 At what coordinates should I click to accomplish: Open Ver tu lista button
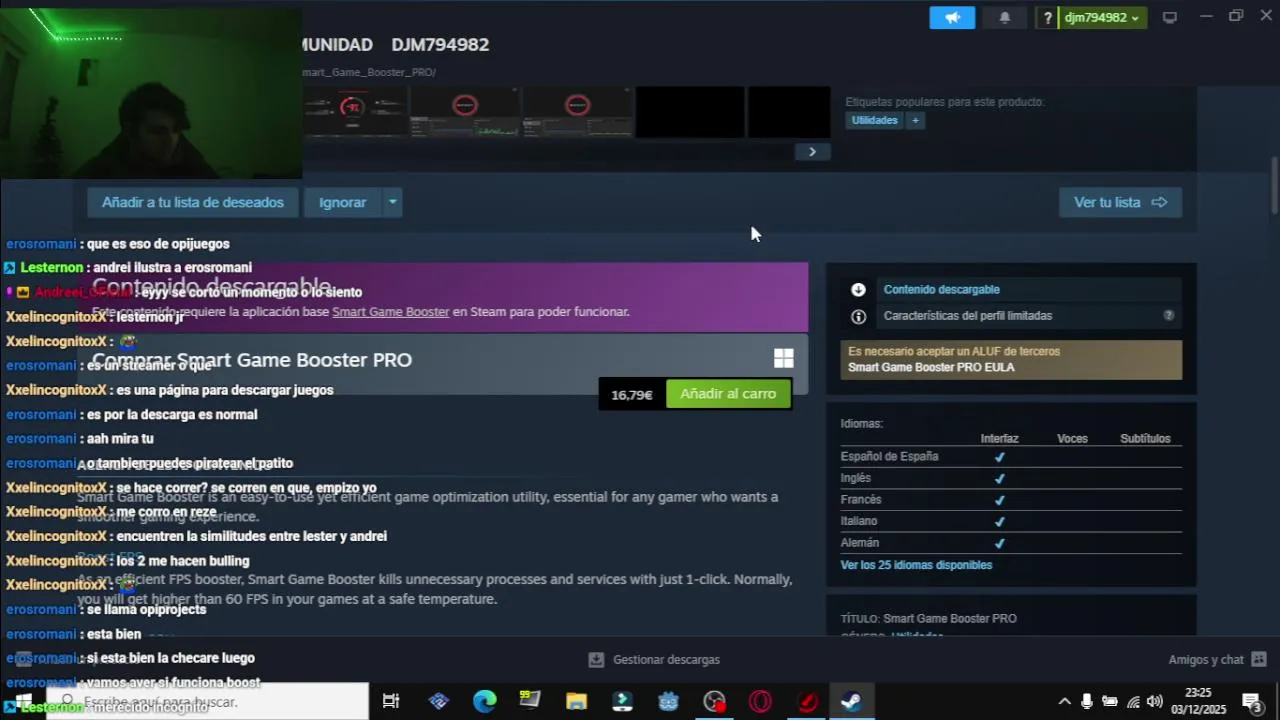pos(1120,202)
